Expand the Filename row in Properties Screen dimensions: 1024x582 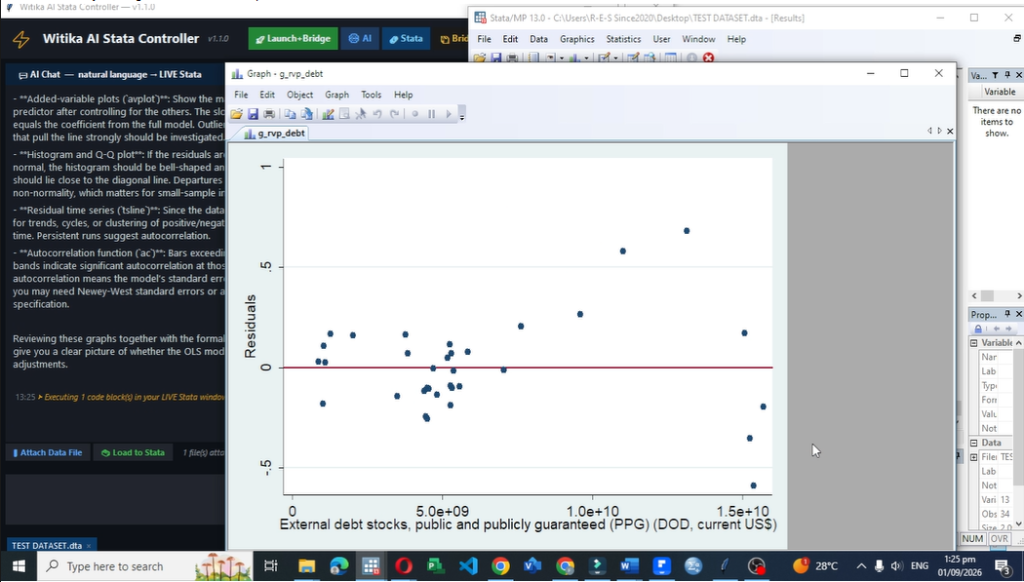point(974,457)
